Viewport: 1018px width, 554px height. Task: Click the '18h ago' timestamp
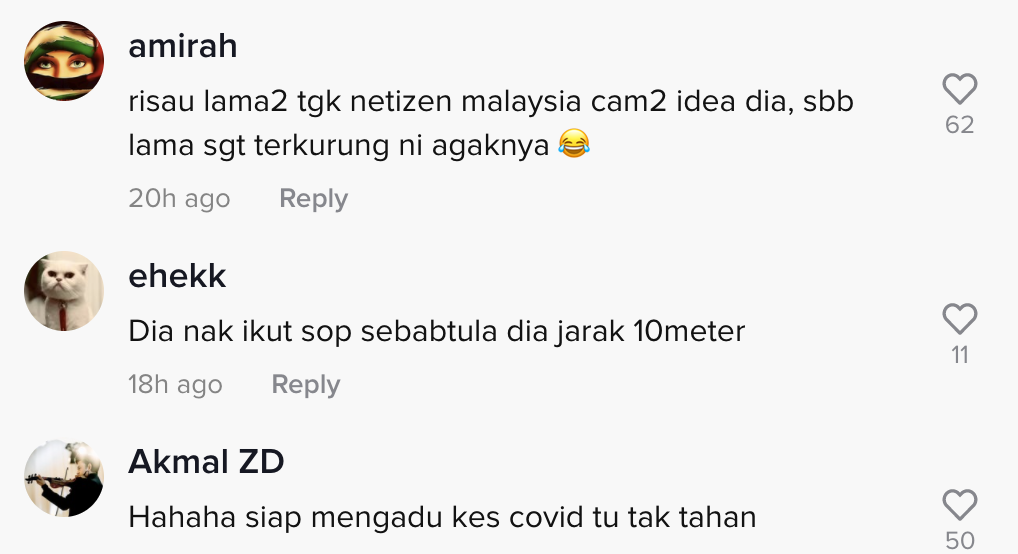[175, 384]
